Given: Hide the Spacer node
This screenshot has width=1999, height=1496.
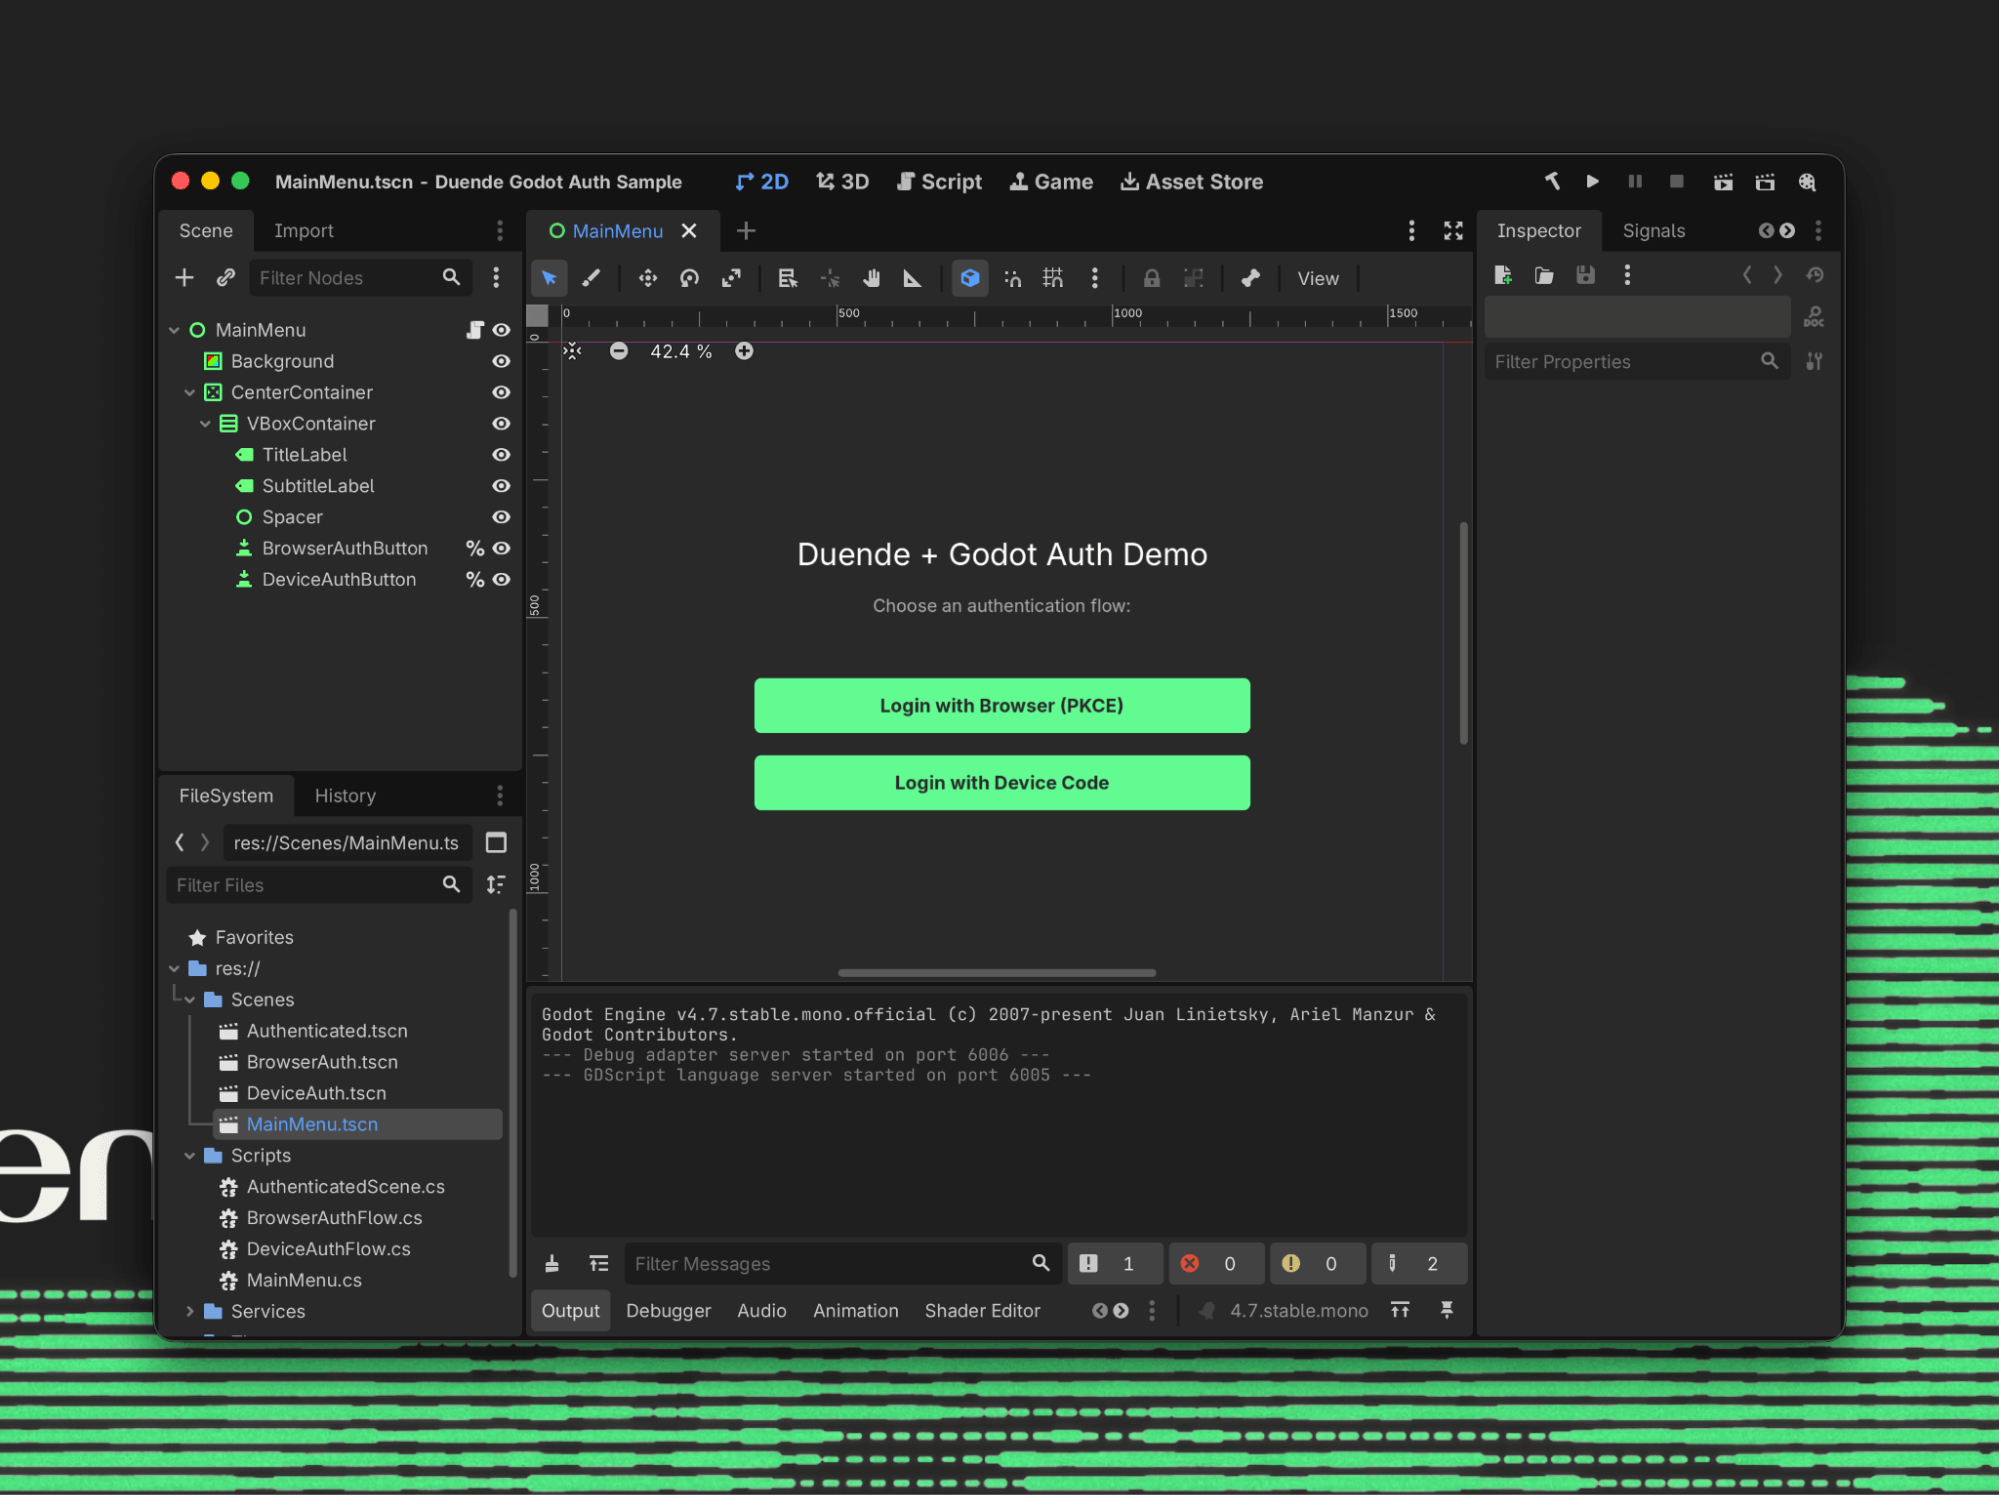Looking at the screenshot, I should tap(501, 517).
